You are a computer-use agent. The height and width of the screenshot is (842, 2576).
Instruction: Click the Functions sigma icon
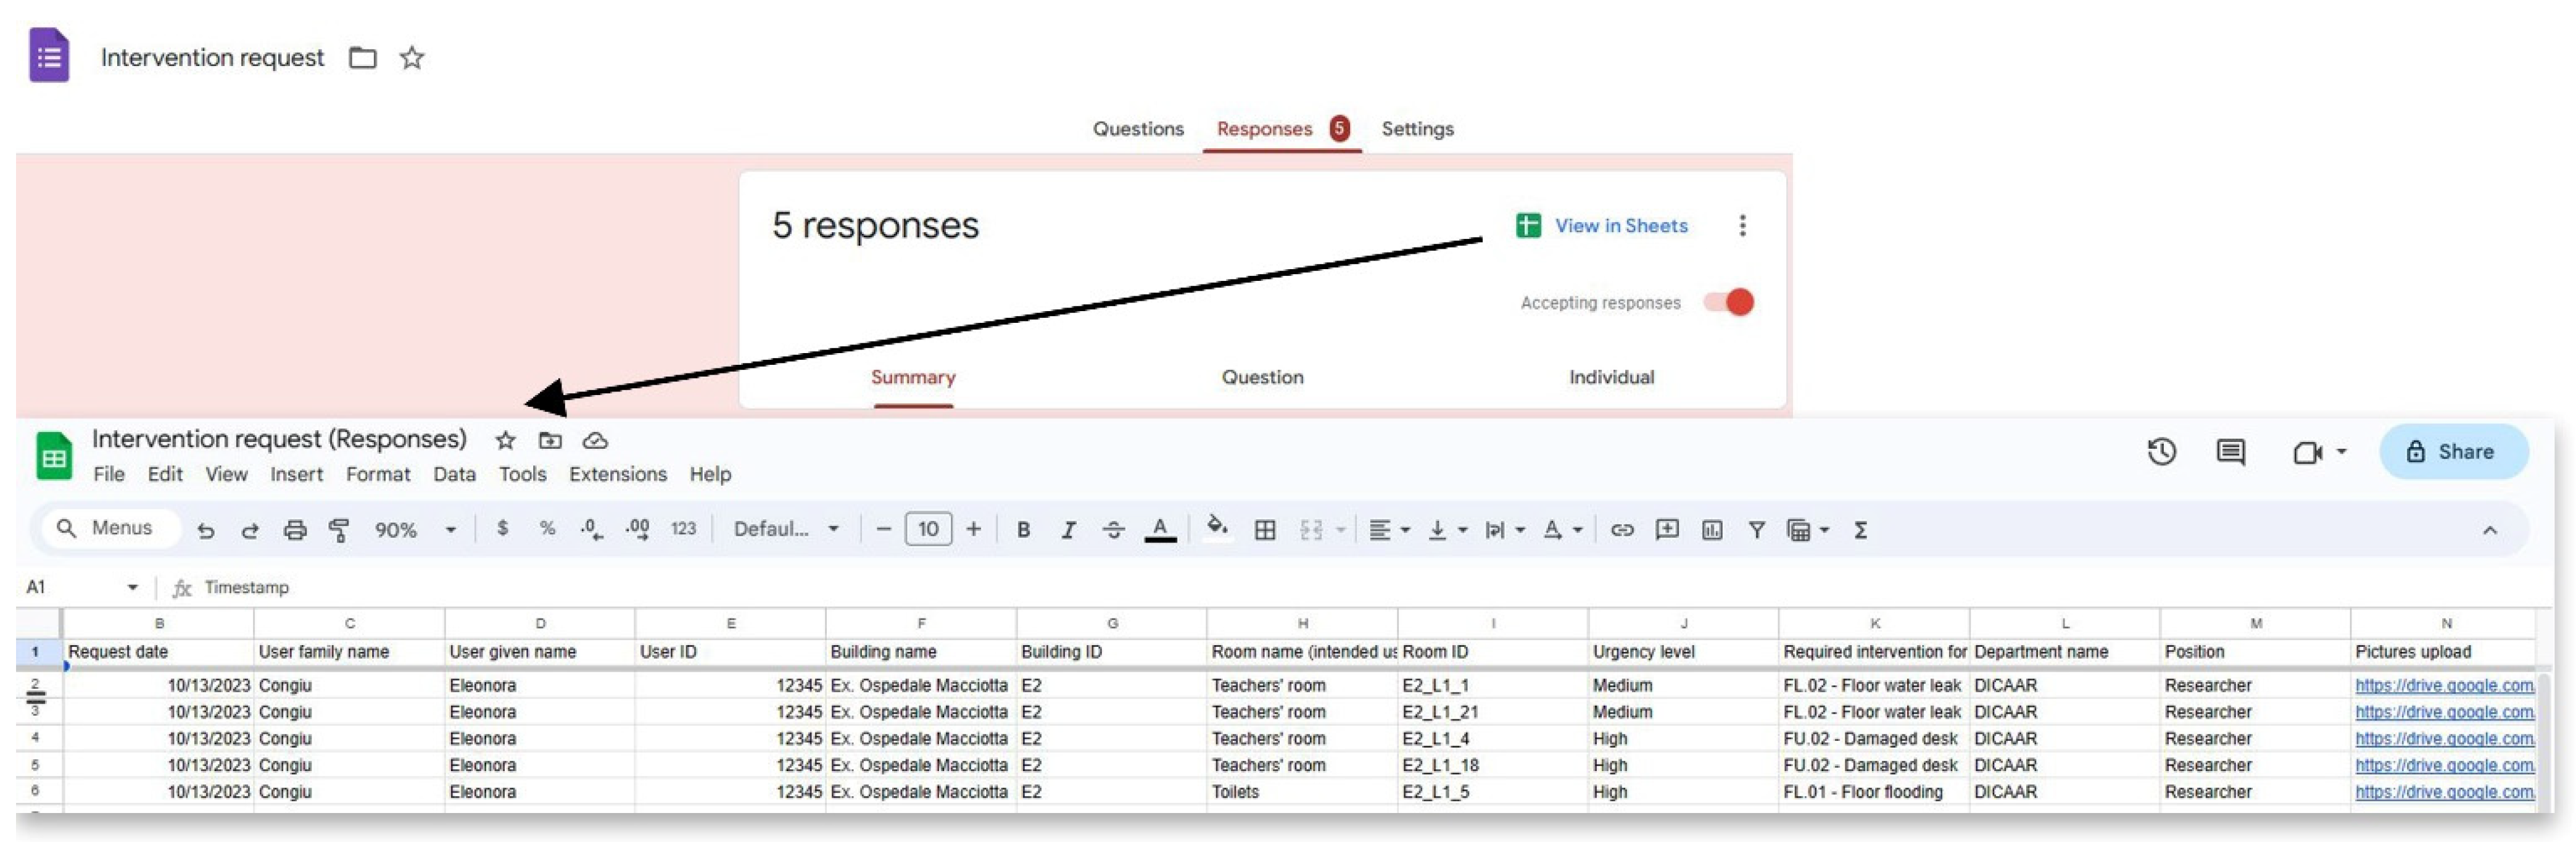pyautogui.click(x=1860, y=530)
